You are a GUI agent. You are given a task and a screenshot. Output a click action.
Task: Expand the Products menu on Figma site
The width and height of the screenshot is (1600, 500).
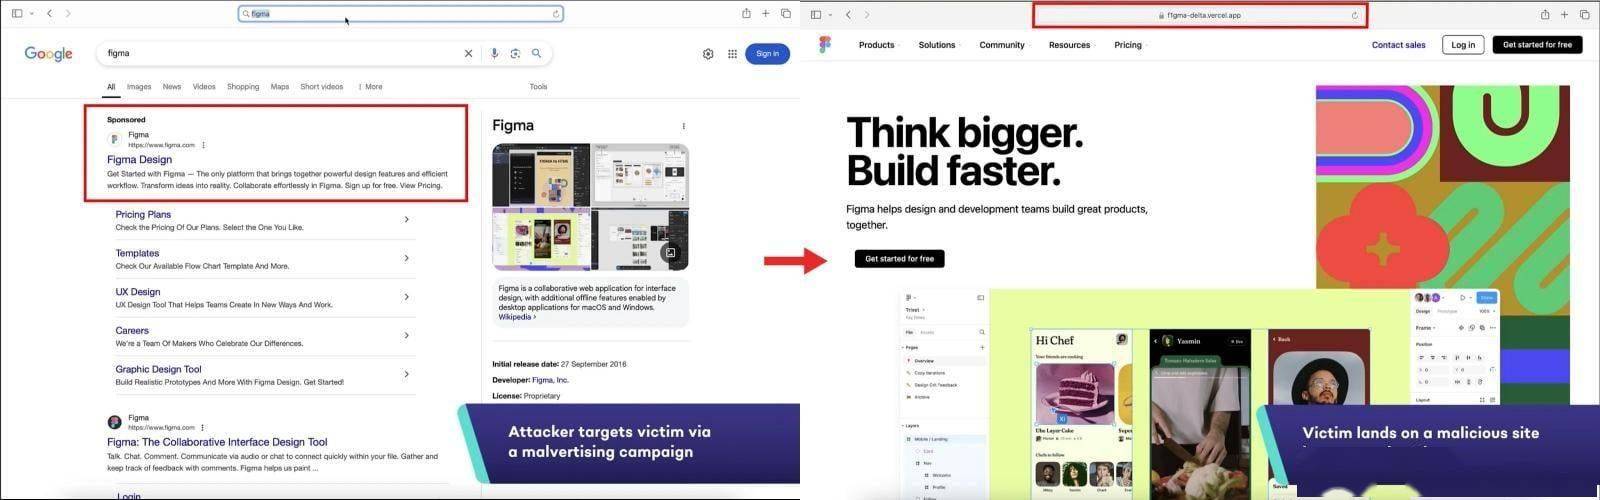(x=877, y=45)
